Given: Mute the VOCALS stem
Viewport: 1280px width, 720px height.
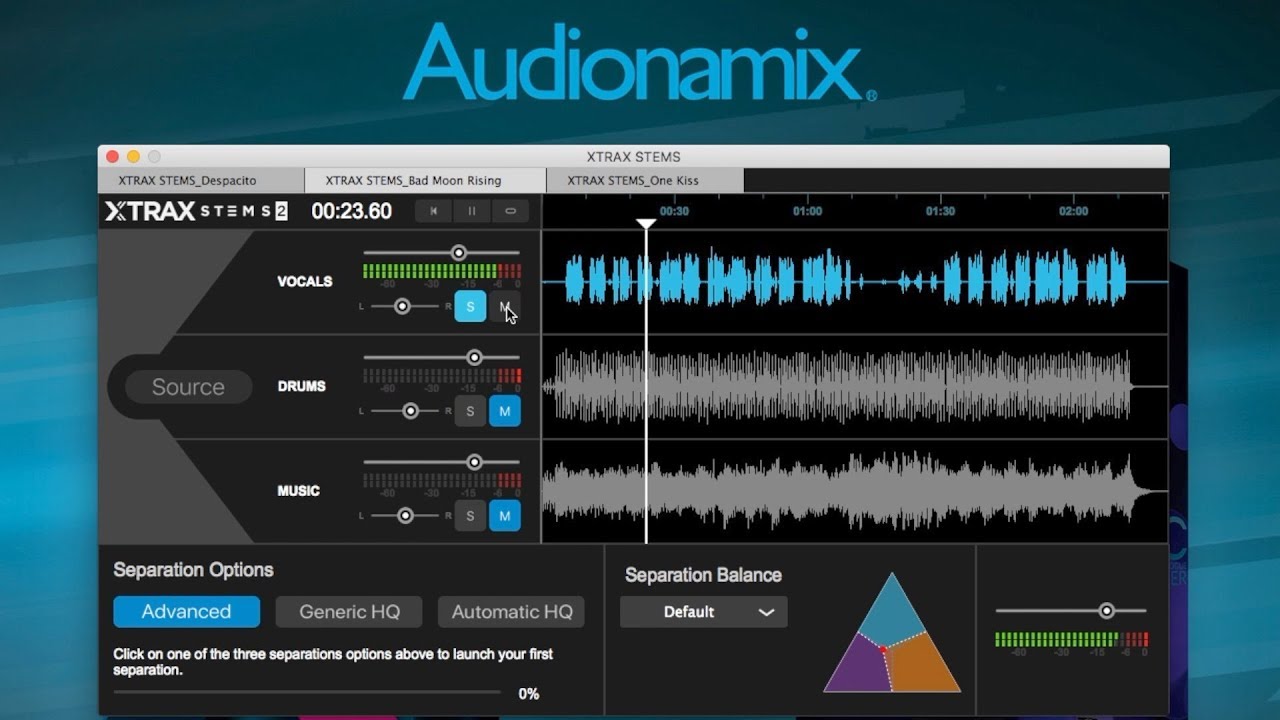Looking at the screenshot, I should point(505,306).
